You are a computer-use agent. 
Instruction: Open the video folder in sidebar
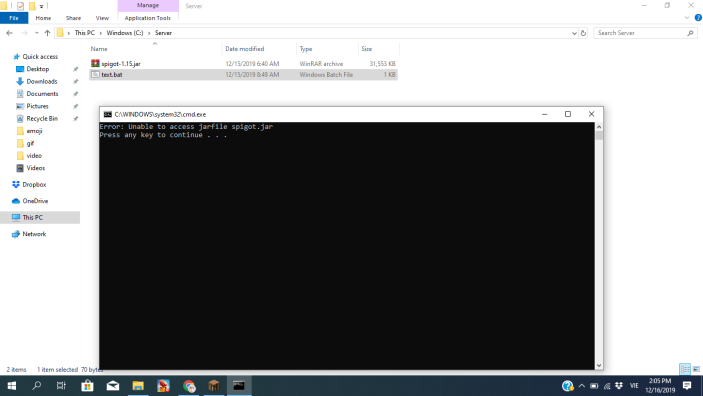[34, 156]
